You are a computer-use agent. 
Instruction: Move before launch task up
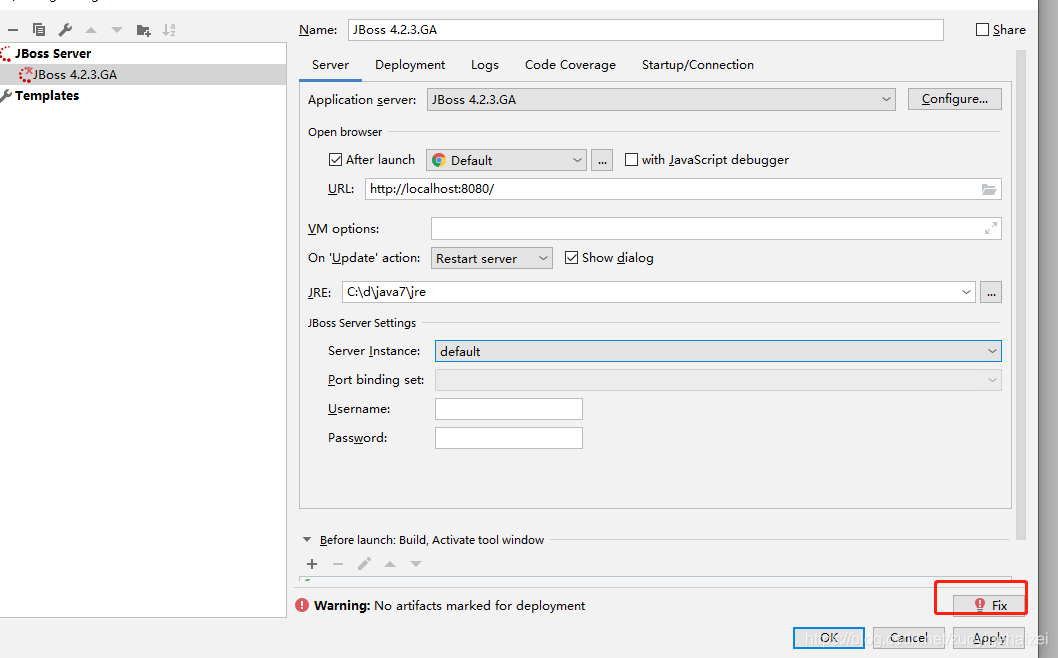tap(390, 564)
